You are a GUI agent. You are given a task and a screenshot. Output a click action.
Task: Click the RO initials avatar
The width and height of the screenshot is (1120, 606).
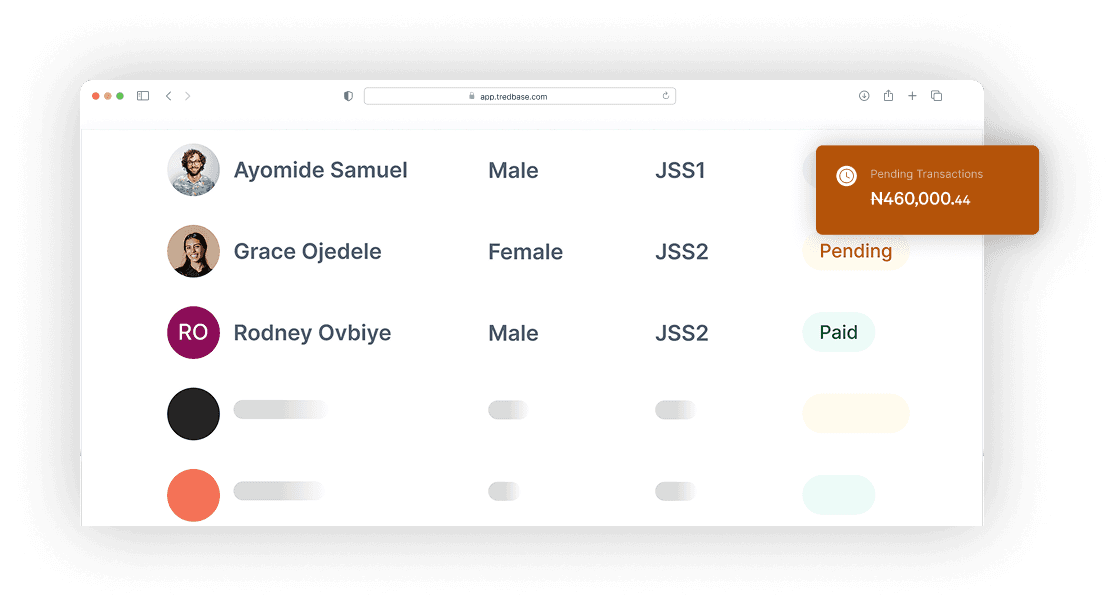(193, 332)
